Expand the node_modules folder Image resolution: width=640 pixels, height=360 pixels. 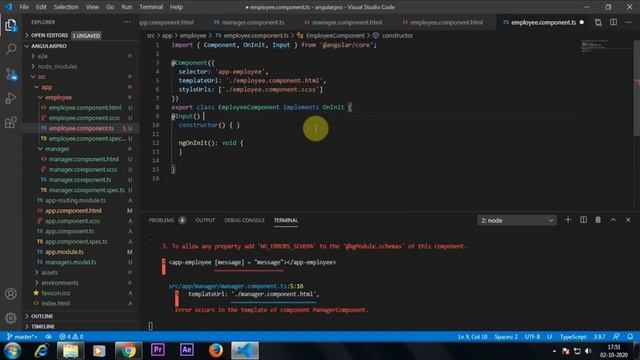[57, 67]
